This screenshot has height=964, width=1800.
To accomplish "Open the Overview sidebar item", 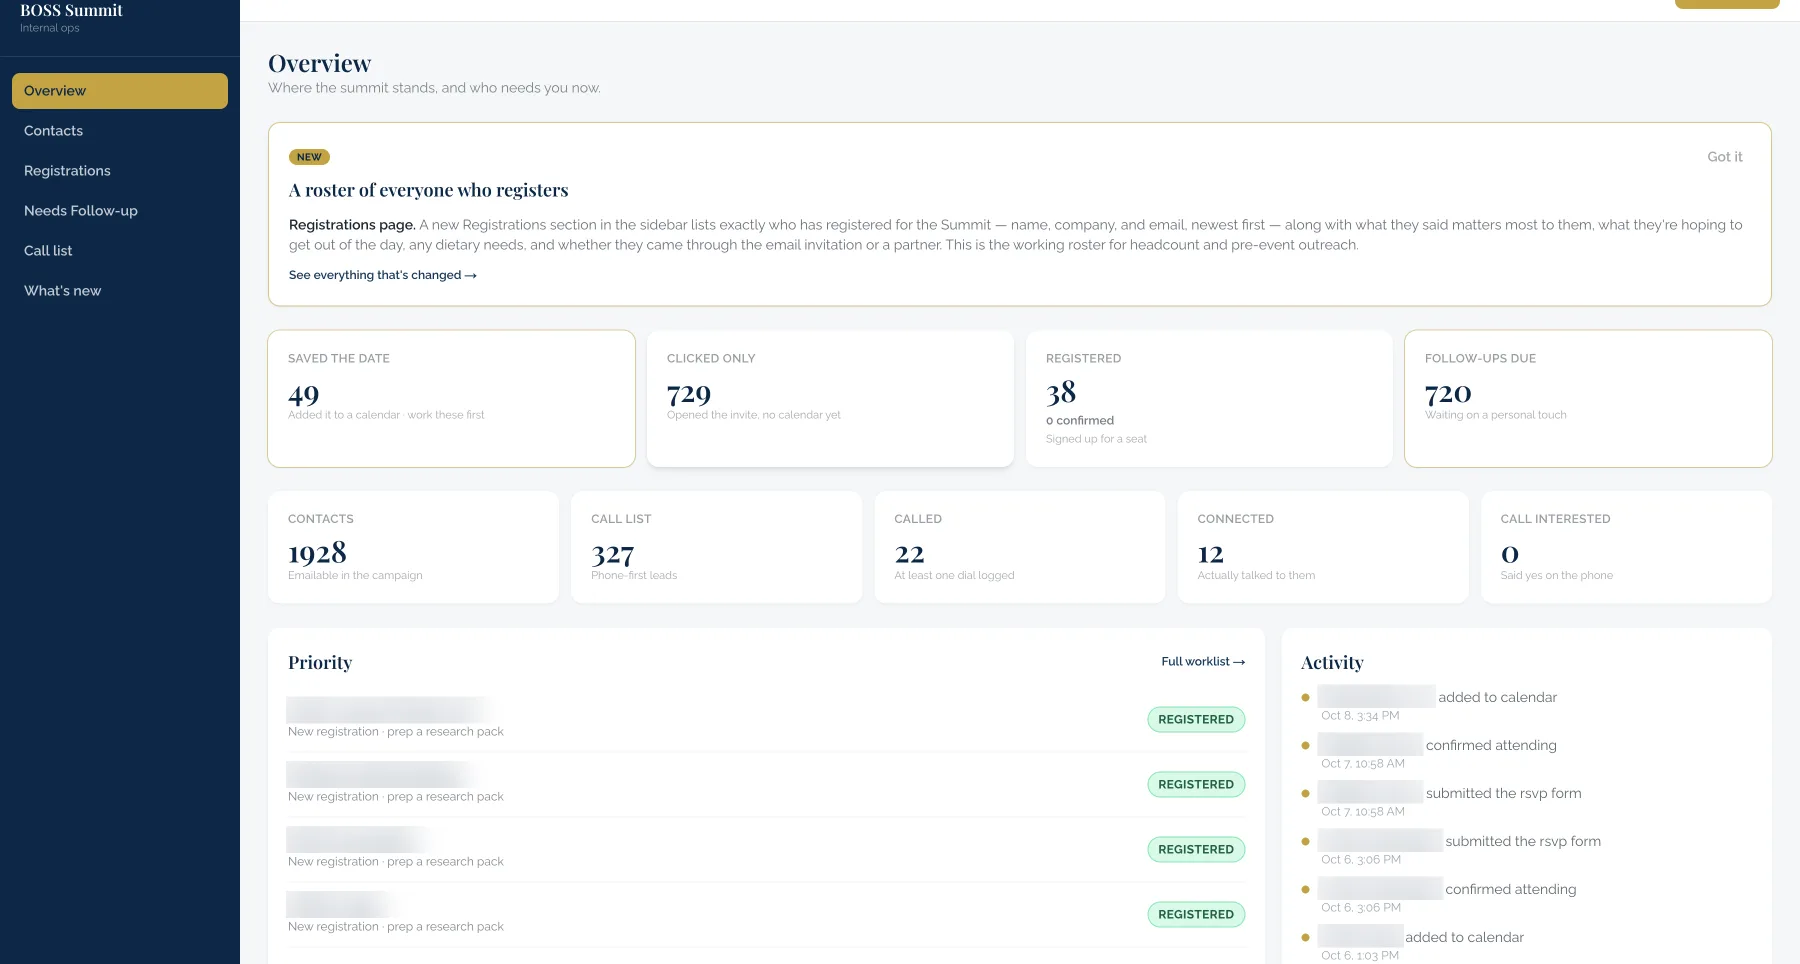I will click(120, 91).
